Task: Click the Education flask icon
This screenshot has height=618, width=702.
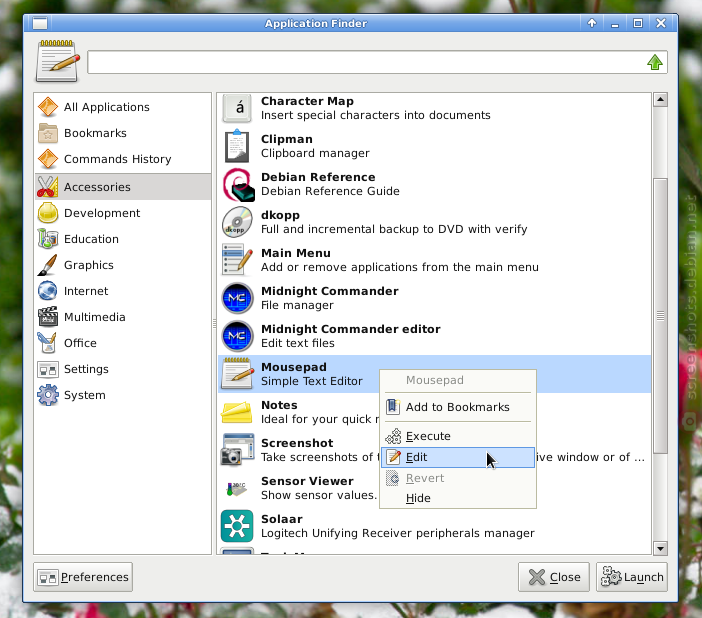Action: (x=48, y=239)
